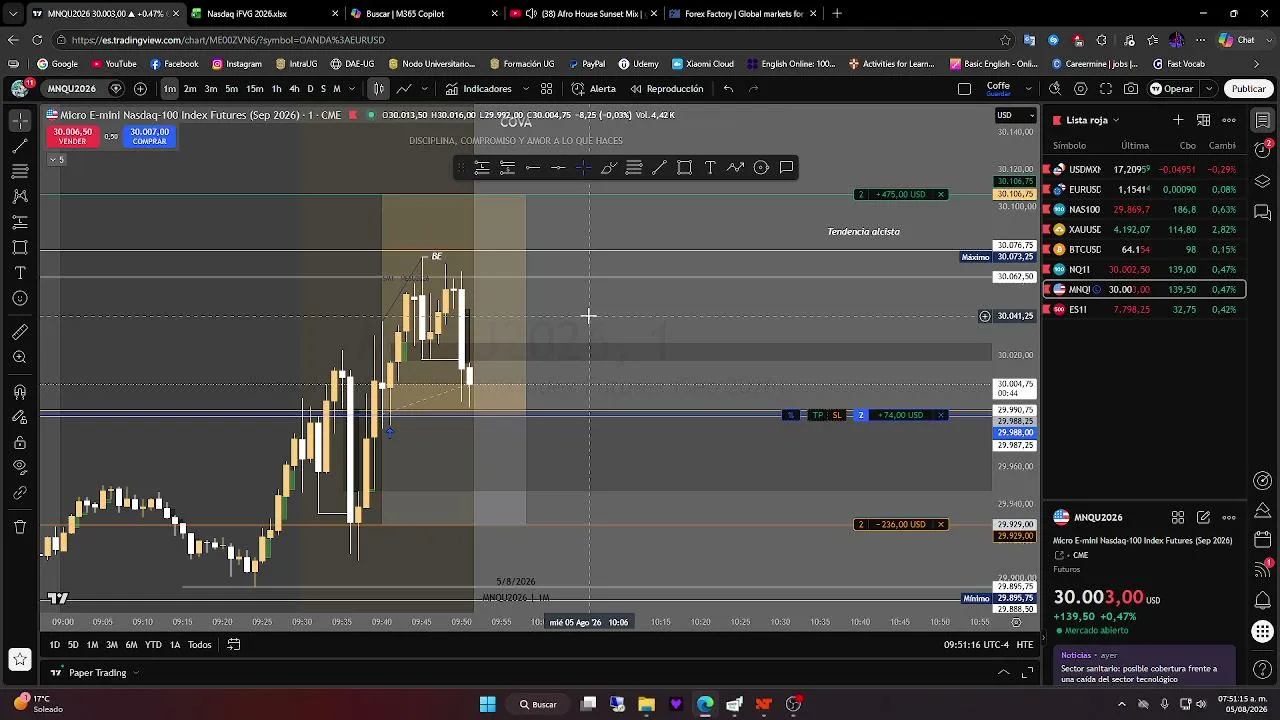The image size is (1280, 720).
Task: Add symbol to watchlist with plus icon
Action: click(x=1178, y=120)
